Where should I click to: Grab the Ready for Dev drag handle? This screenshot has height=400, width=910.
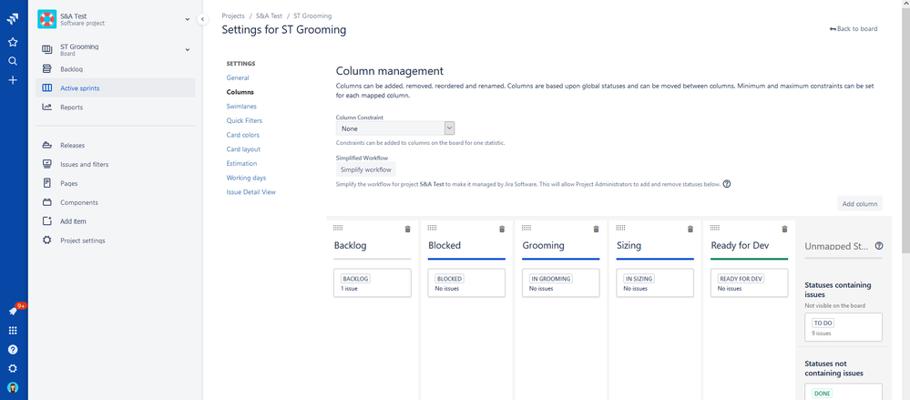point(715,228)
